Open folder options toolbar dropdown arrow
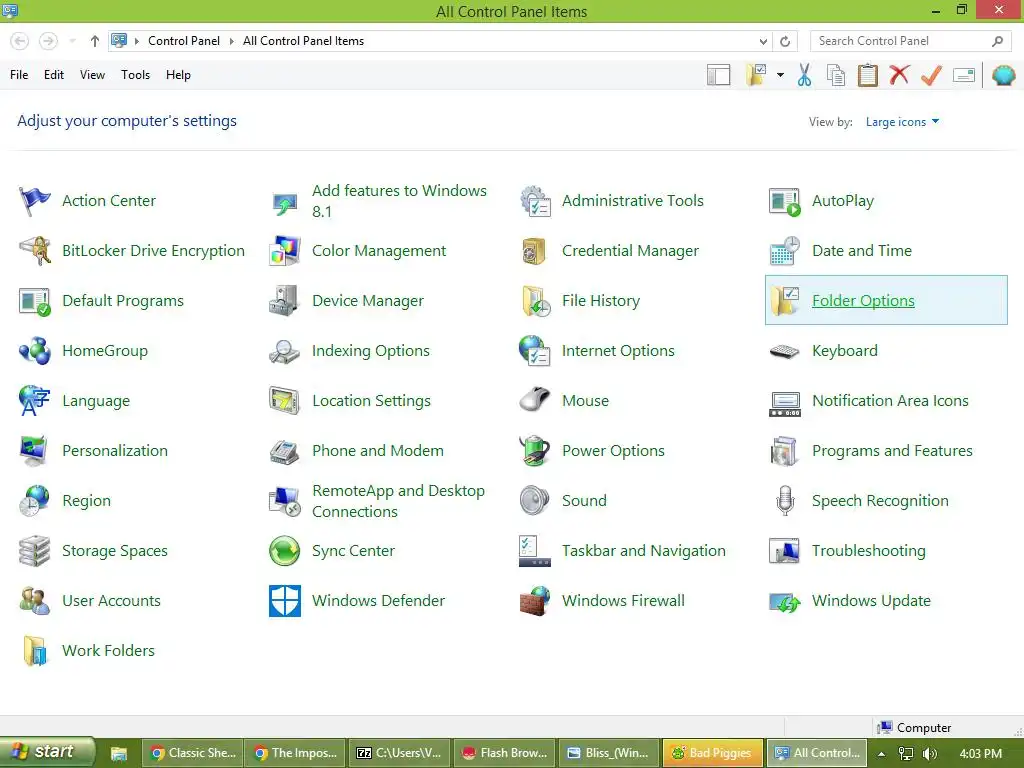1024x768 pixels. [x=780, y=74]
